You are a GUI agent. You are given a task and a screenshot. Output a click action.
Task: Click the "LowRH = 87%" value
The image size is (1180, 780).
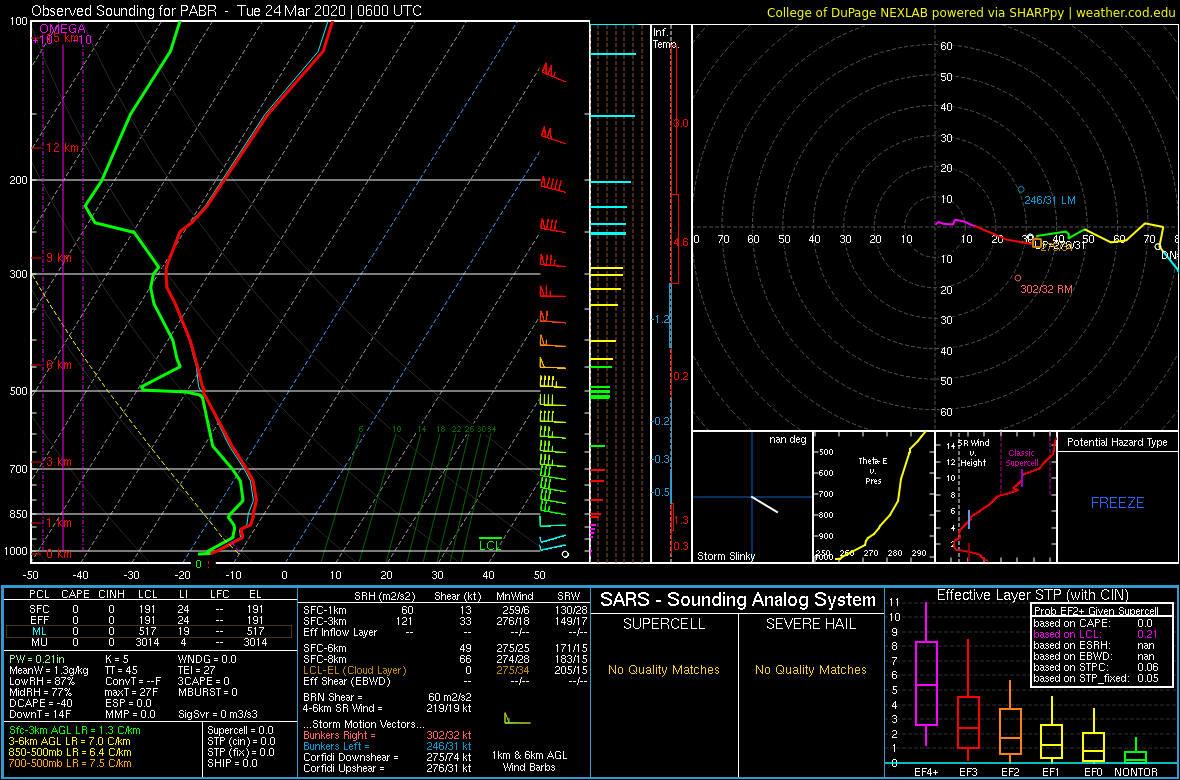[41, 681]
